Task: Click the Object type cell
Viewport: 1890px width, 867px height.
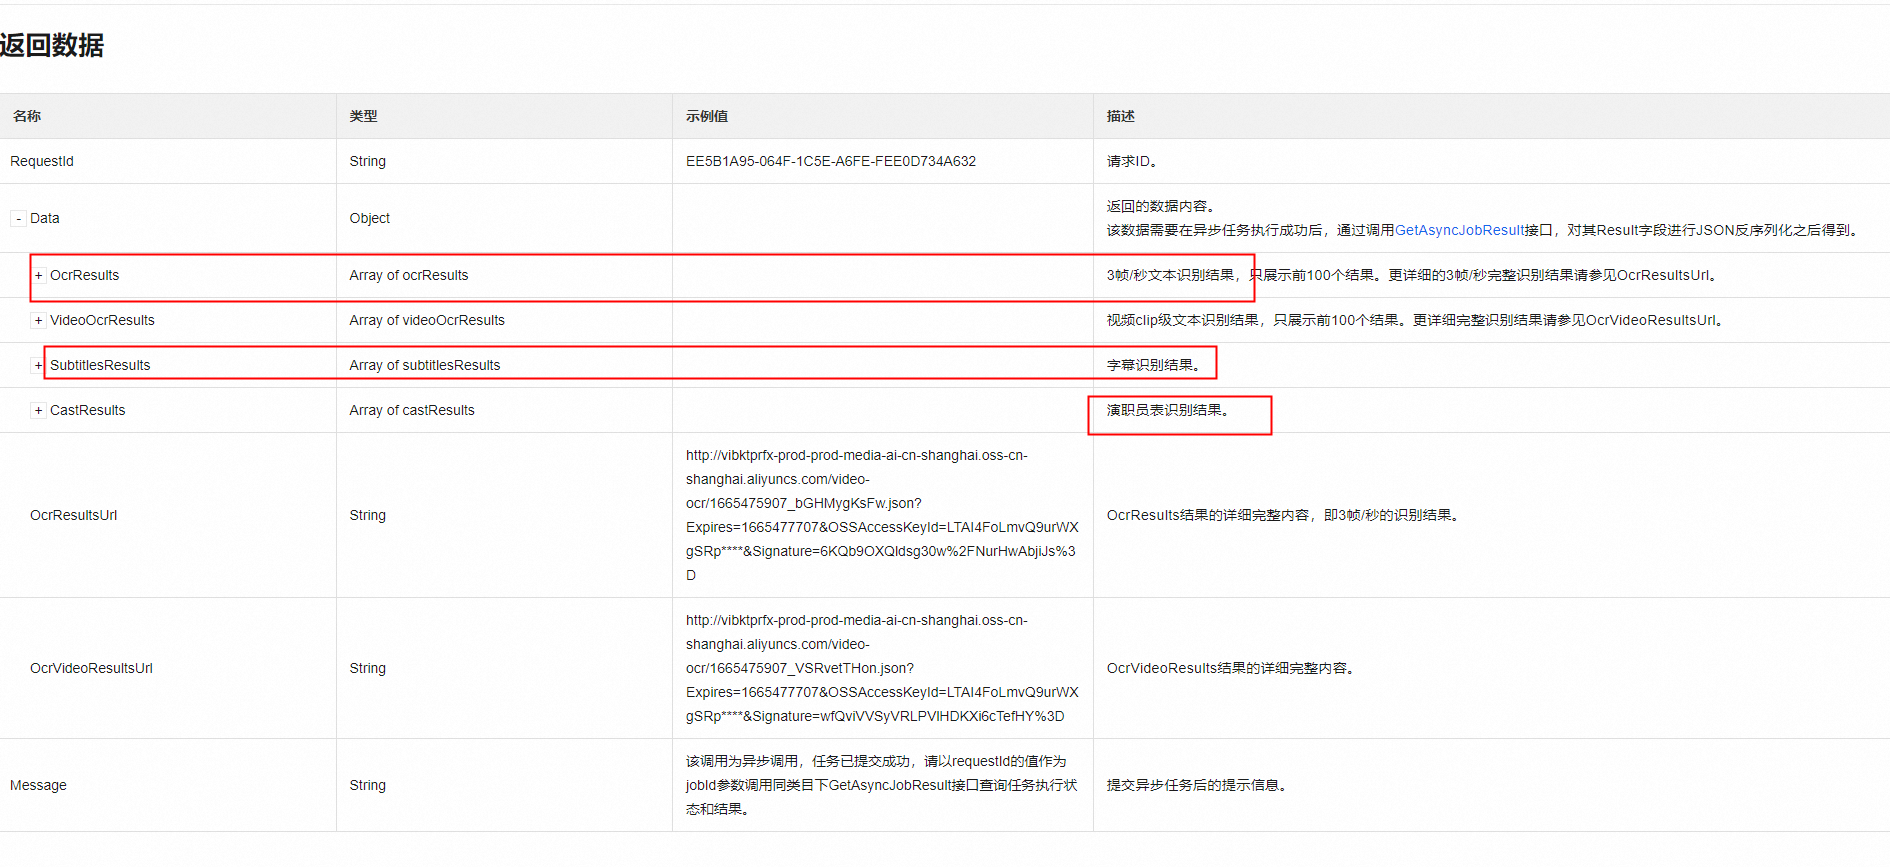Action: [x=370, y=218]
